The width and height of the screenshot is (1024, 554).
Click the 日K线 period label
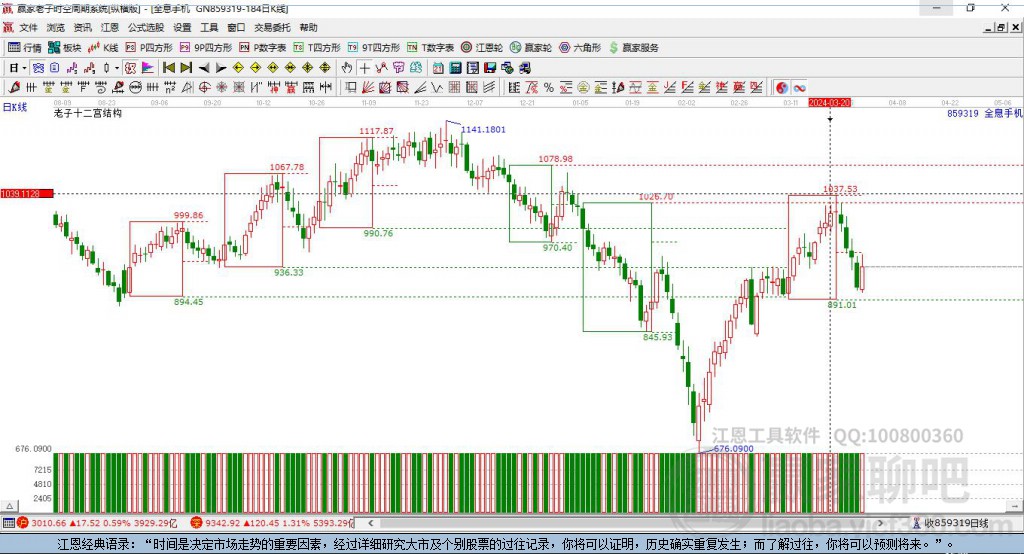pos(15,107)
